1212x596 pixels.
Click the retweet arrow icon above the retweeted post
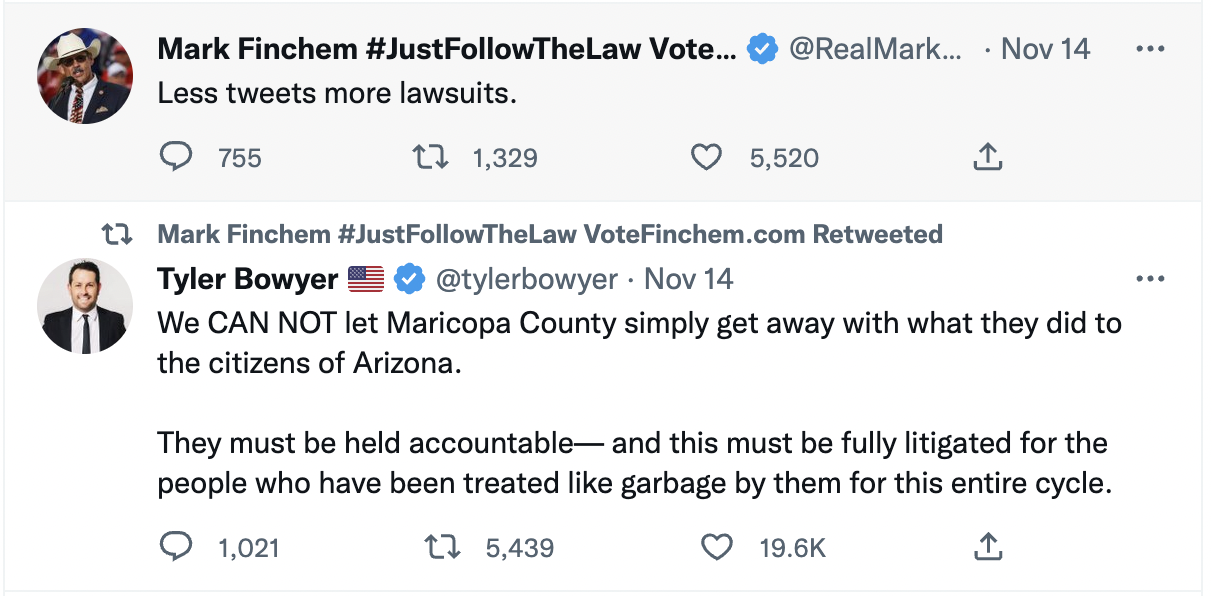(x=119, y=233)
